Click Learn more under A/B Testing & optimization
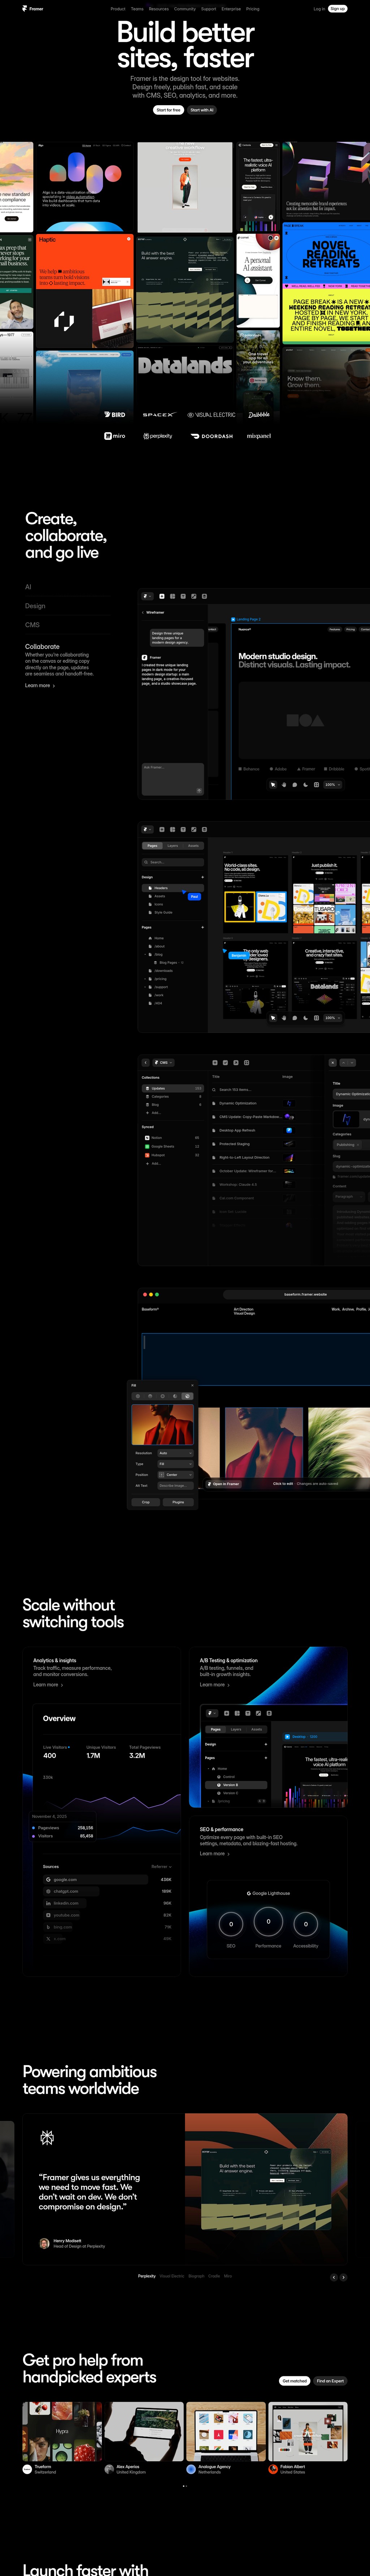The height and width of the screenshot is (2576, 370). pyautogui.click(x=215, y=1685)
